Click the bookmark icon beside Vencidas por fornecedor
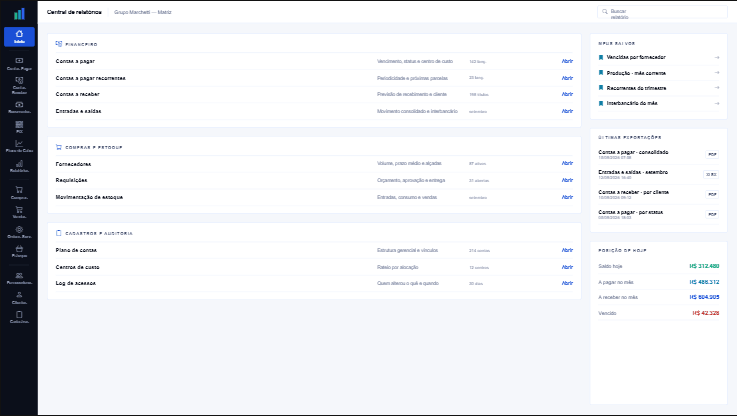The width and height of the screenshot is (737, 416). tap(601, 57)
